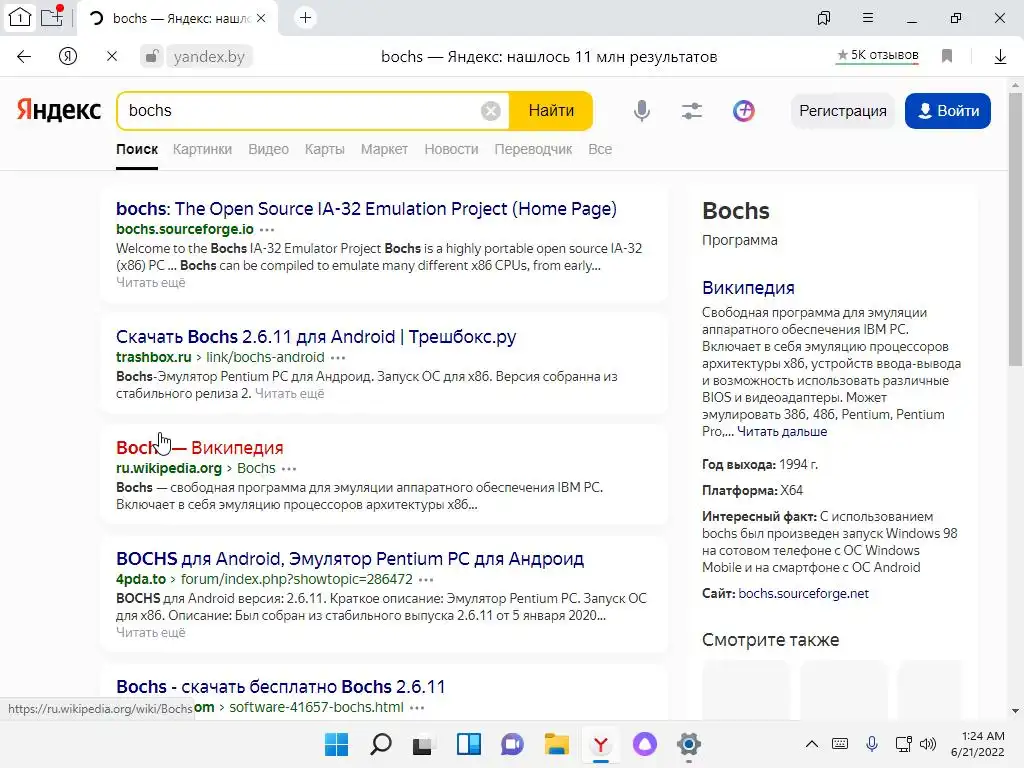Open 5K reviews site rating
This screenshot has height=768, width=1024.
[x=878, y=56]
